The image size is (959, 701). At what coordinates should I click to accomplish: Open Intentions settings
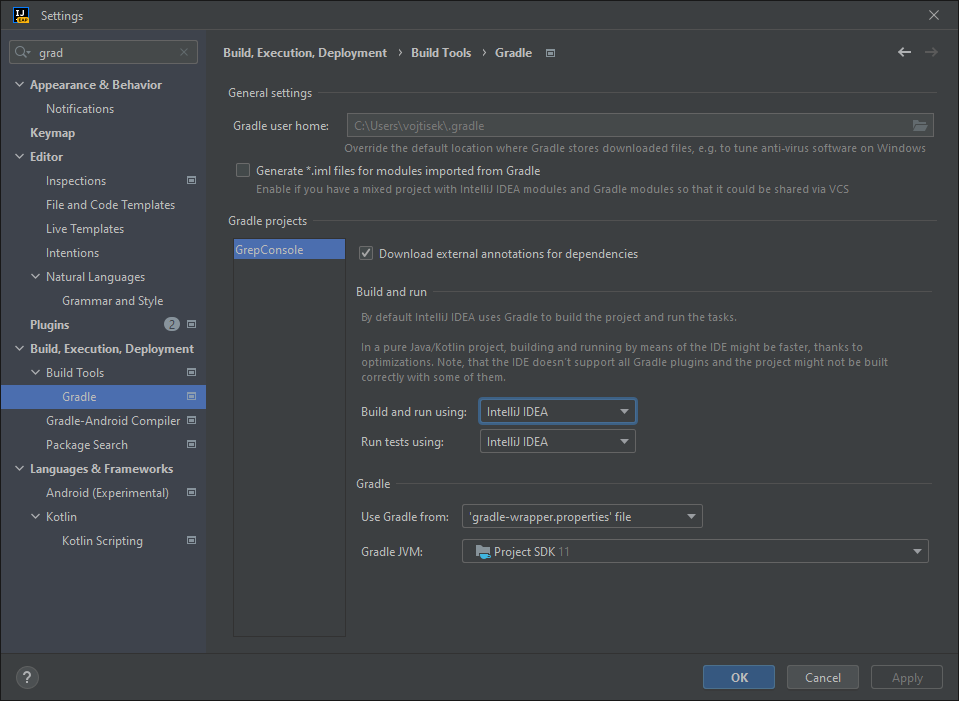point(72,253)
